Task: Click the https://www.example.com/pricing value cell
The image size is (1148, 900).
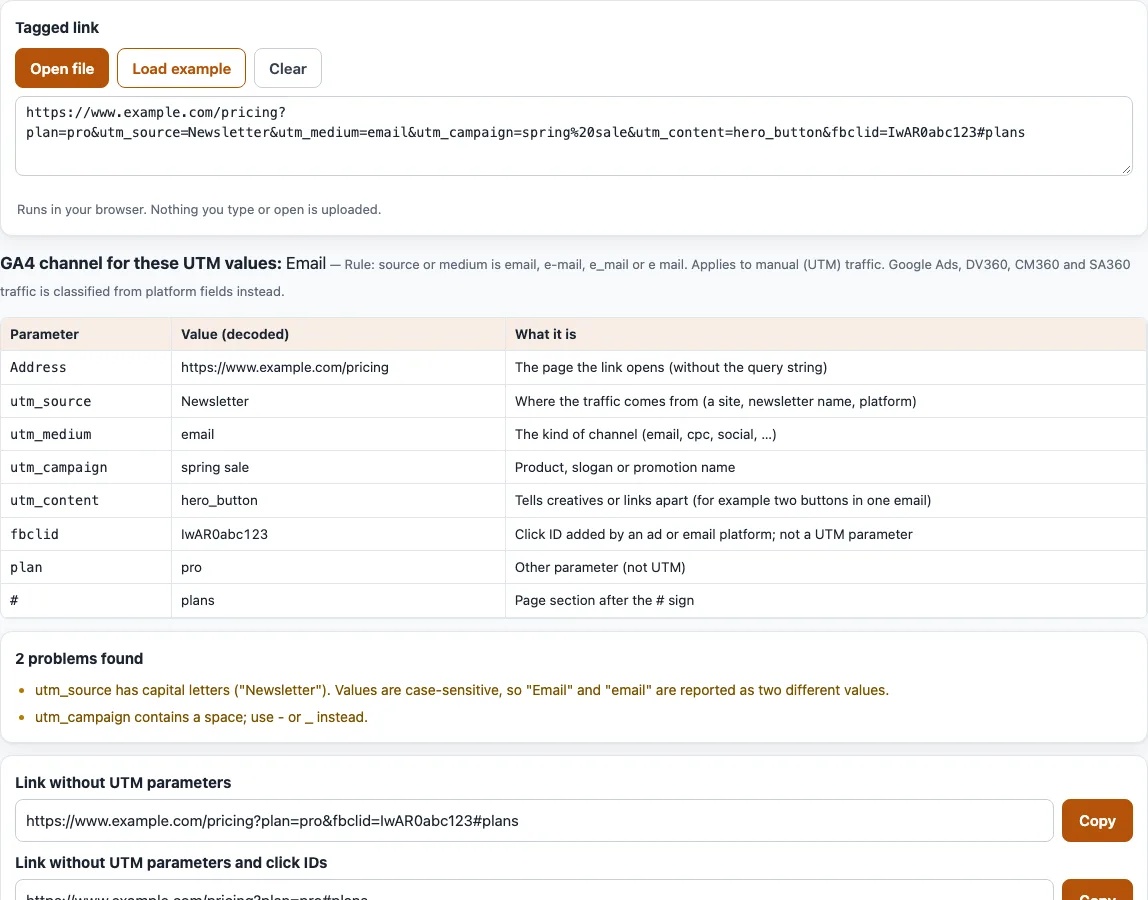Action: point(338,368)
